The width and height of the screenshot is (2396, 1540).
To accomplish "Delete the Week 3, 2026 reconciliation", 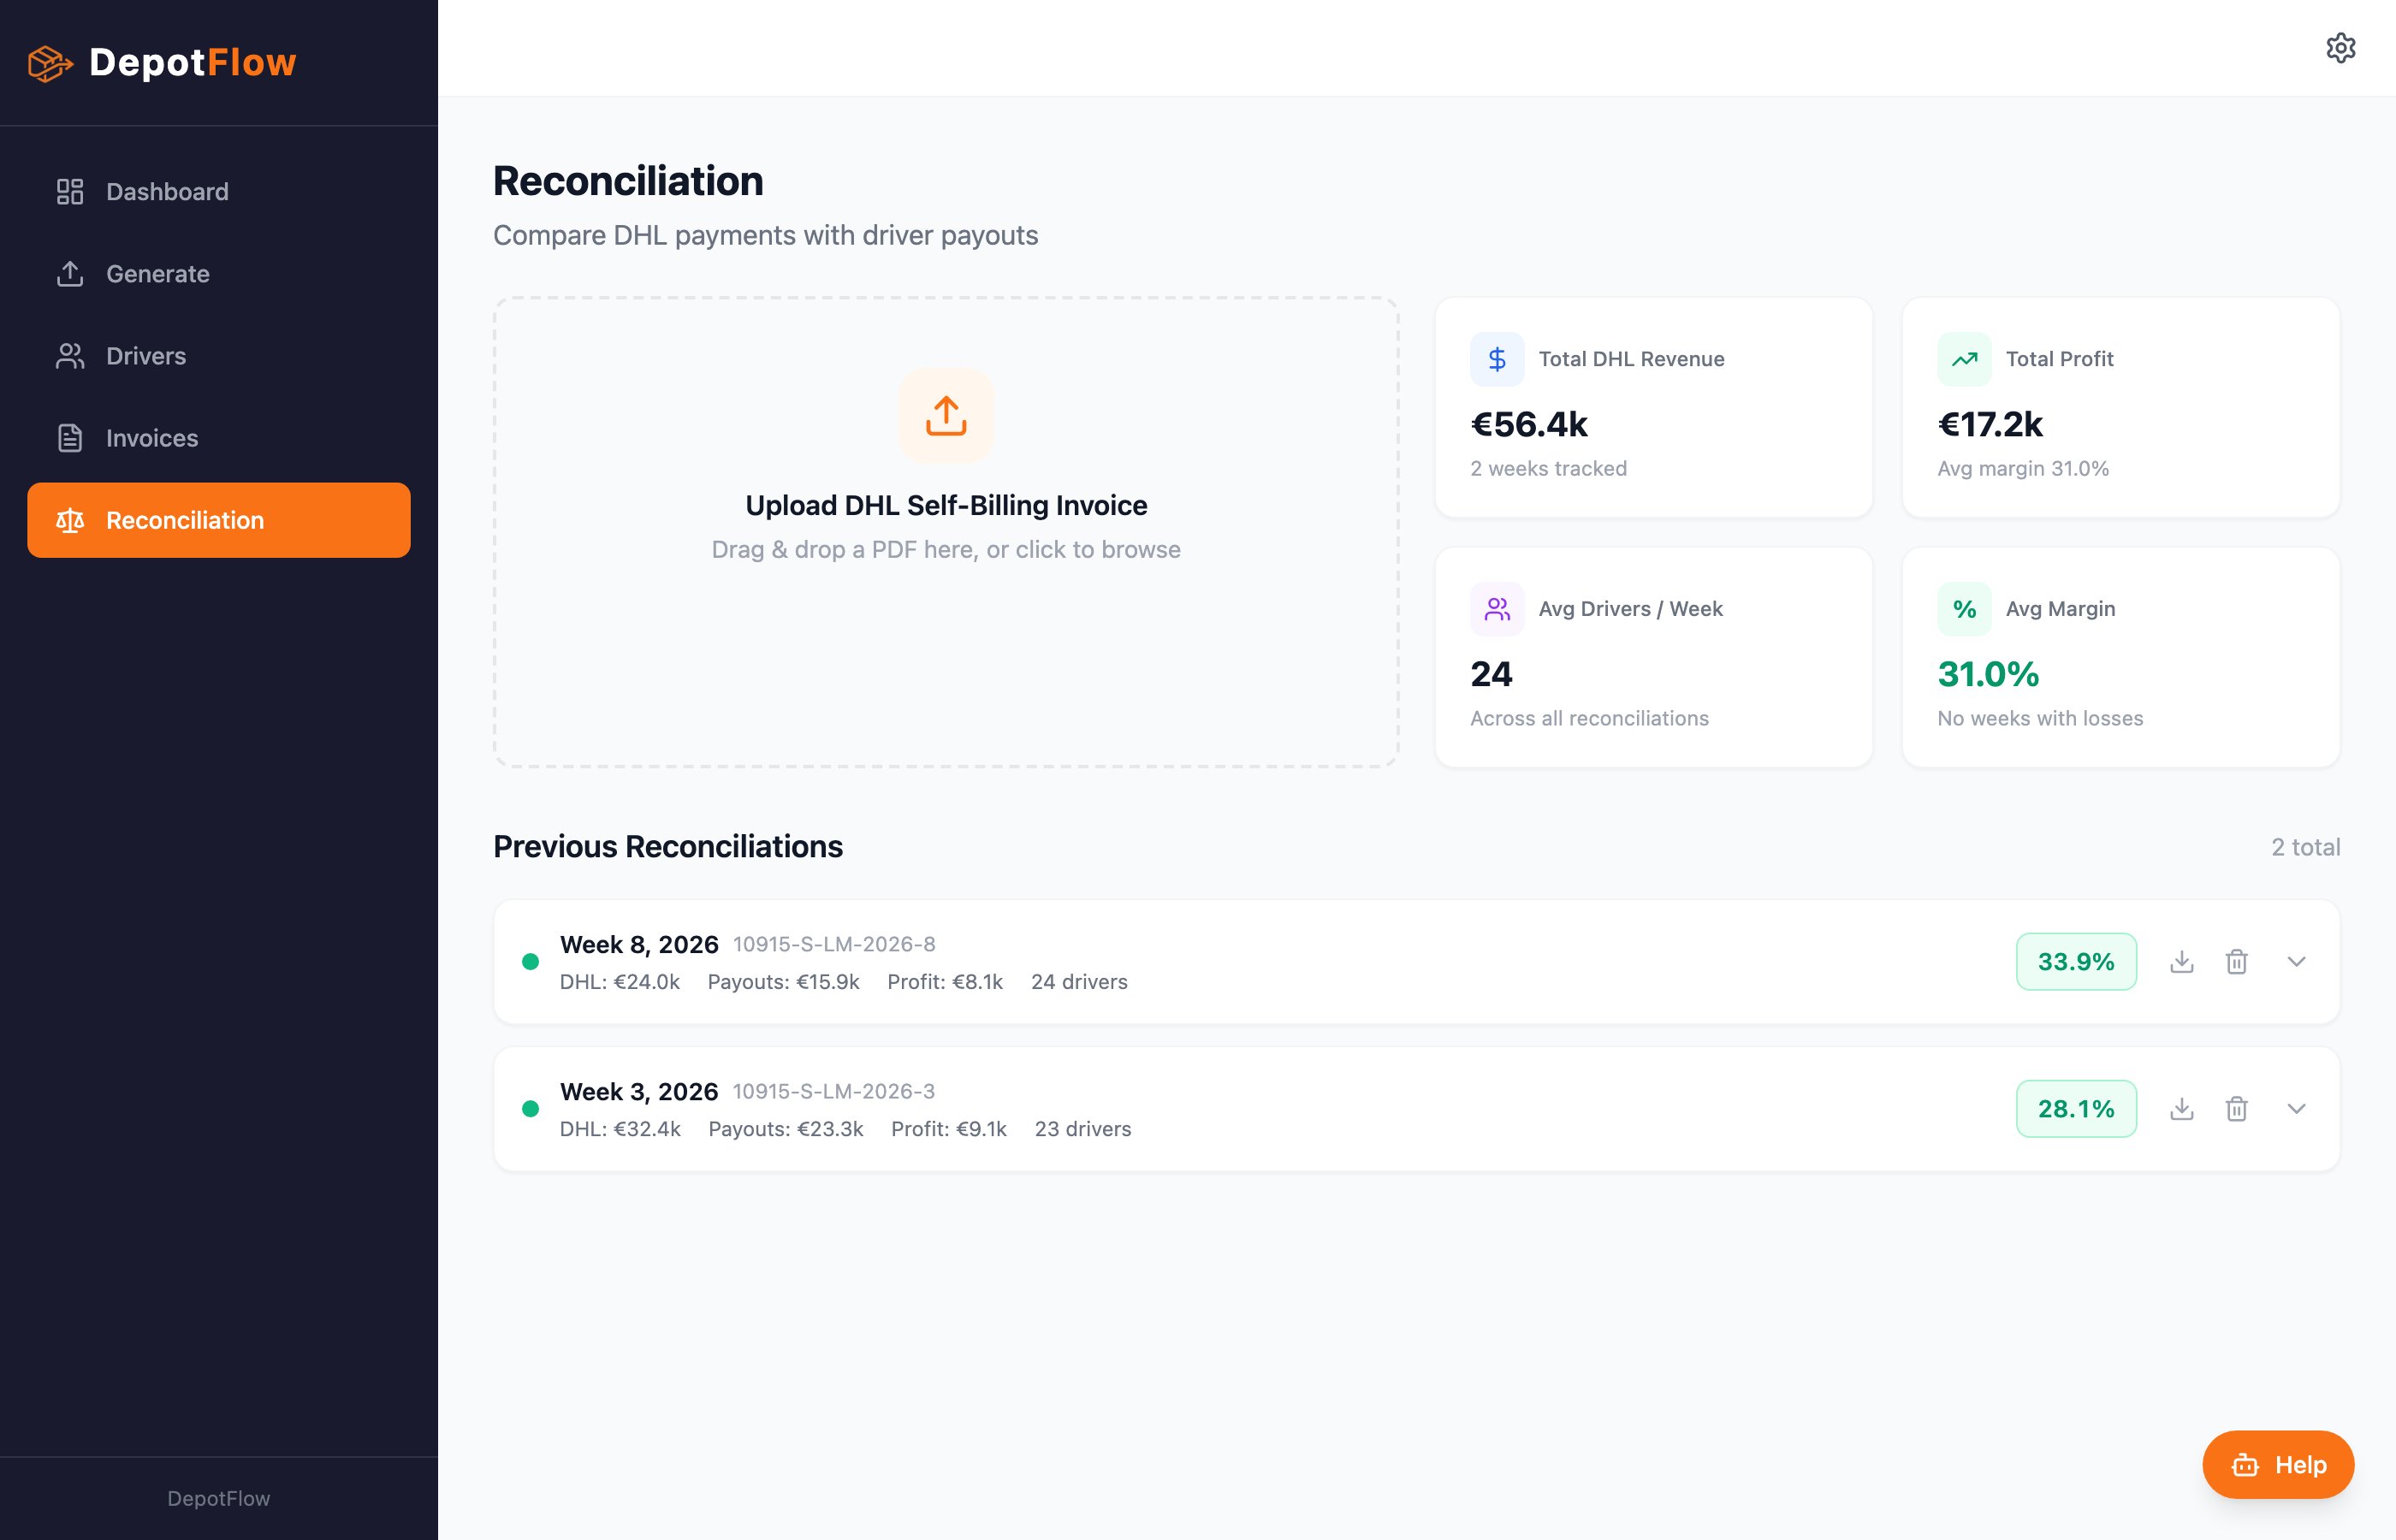I will tap(2236, 1108).
